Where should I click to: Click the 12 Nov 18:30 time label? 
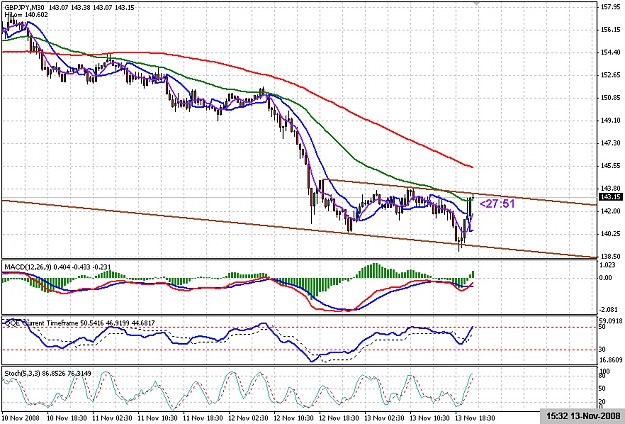pos(337,418)
